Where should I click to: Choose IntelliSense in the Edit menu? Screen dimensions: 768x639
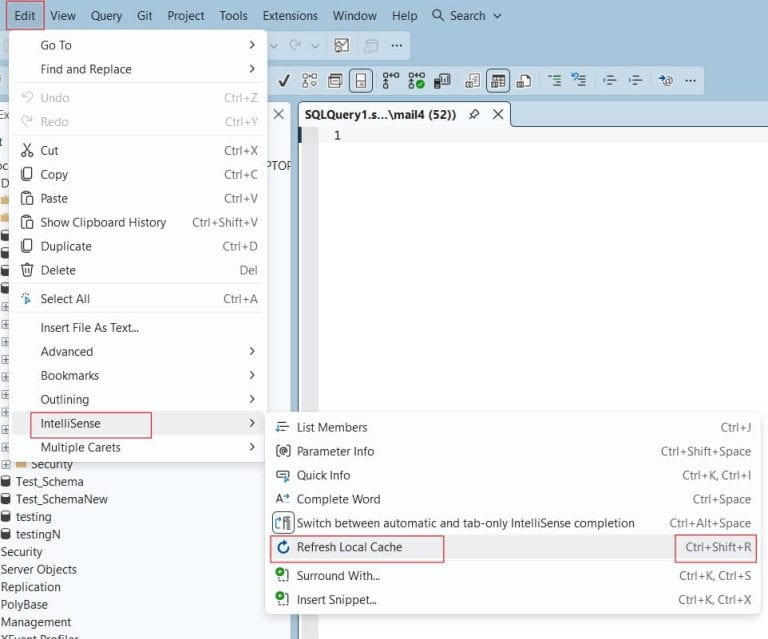pos(138,424)
